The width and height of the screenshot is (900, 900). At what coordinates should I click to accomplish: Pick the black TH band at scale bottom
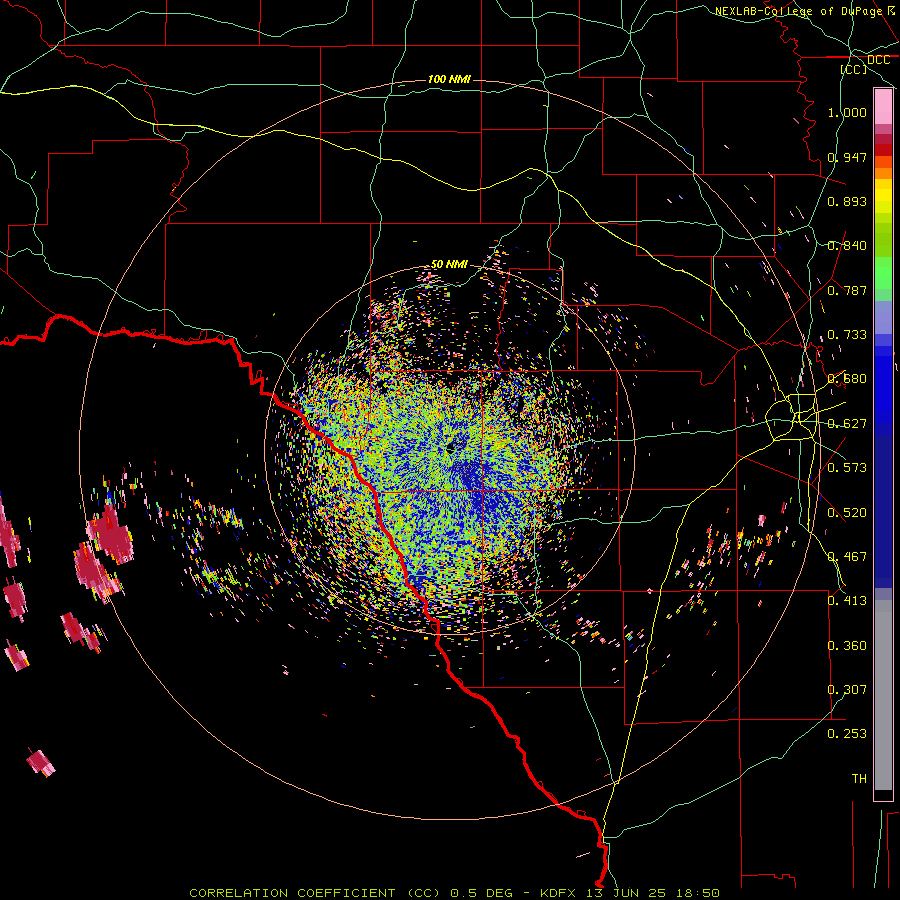point(883,794)
